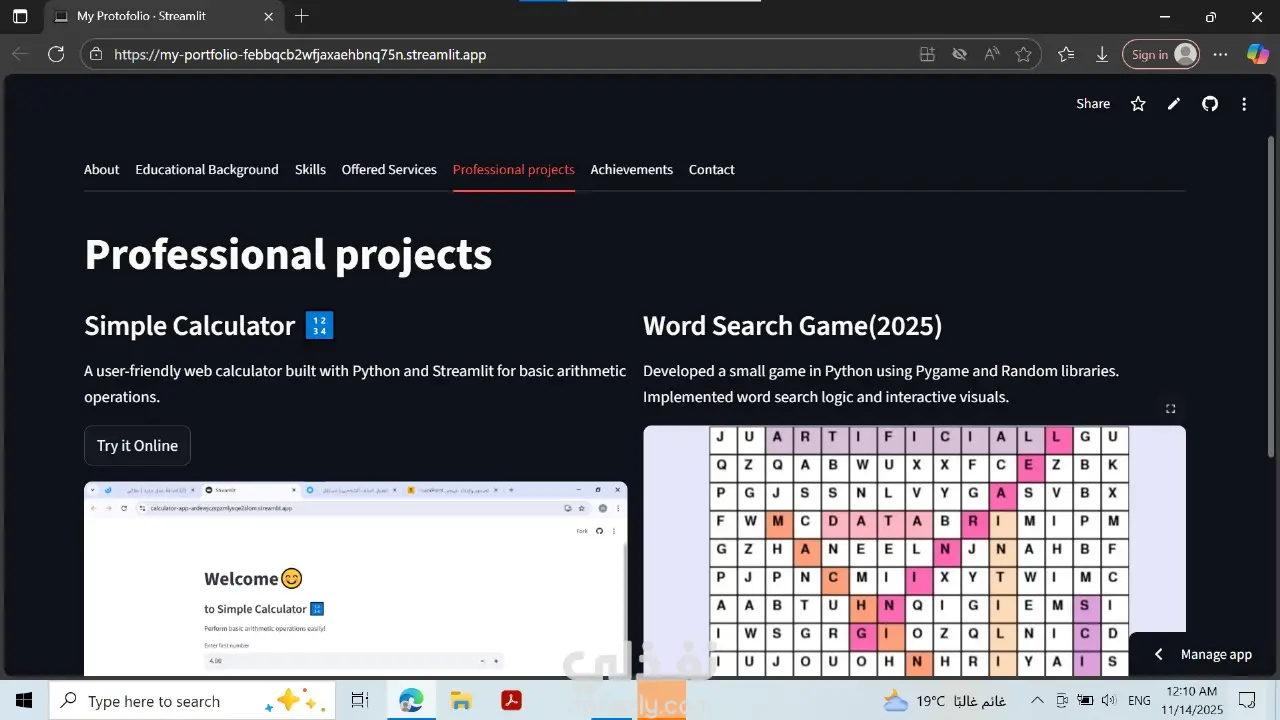The width and height of the screenshot is (1280, 720).
Task: Open the app's GitHub repository
Action: (1210, 104)
